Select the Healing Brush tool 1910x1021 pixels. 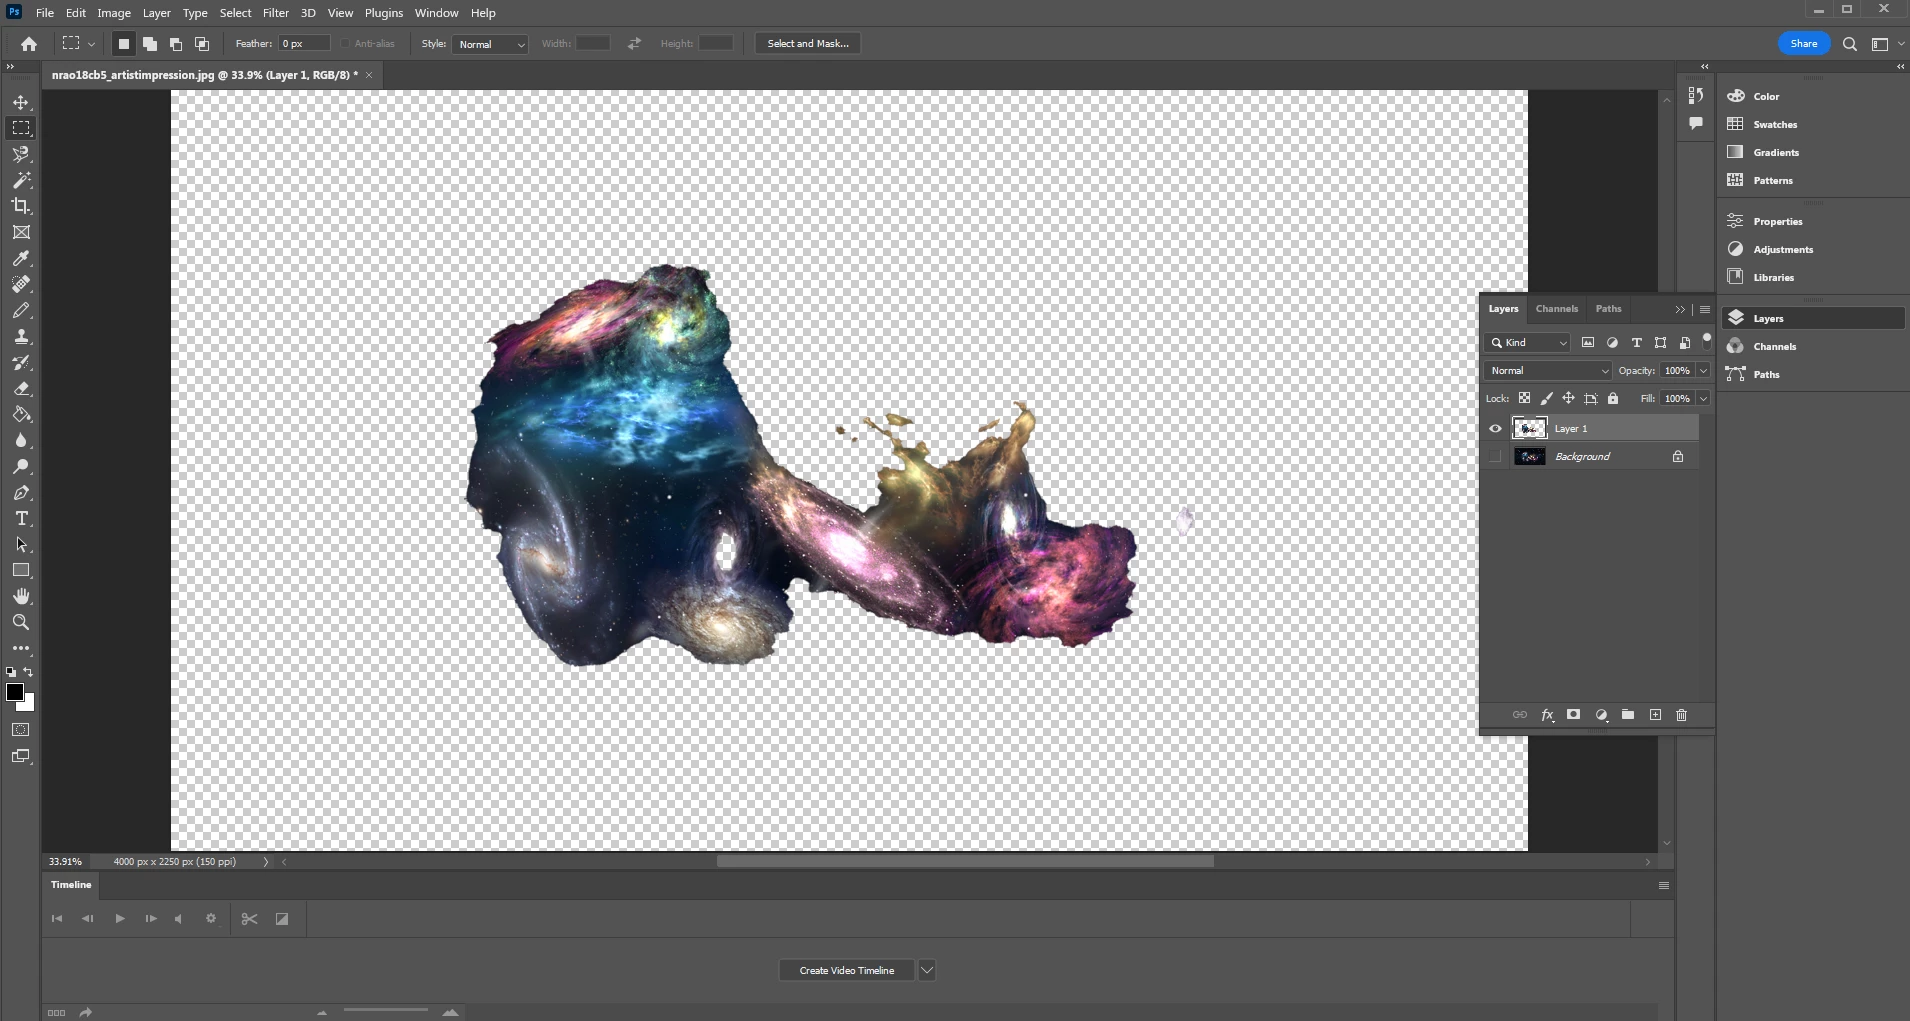point(21,284)
